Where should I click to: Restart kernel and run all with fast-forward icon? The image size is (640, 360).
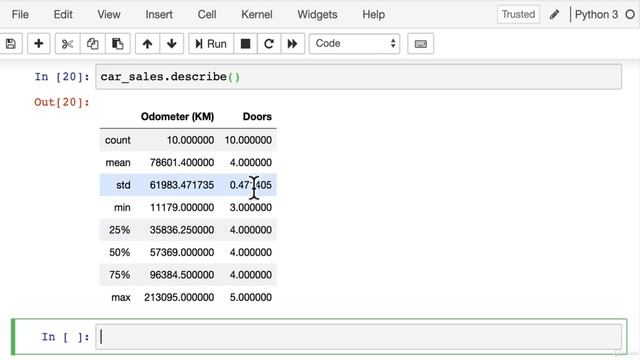(292, 44)
